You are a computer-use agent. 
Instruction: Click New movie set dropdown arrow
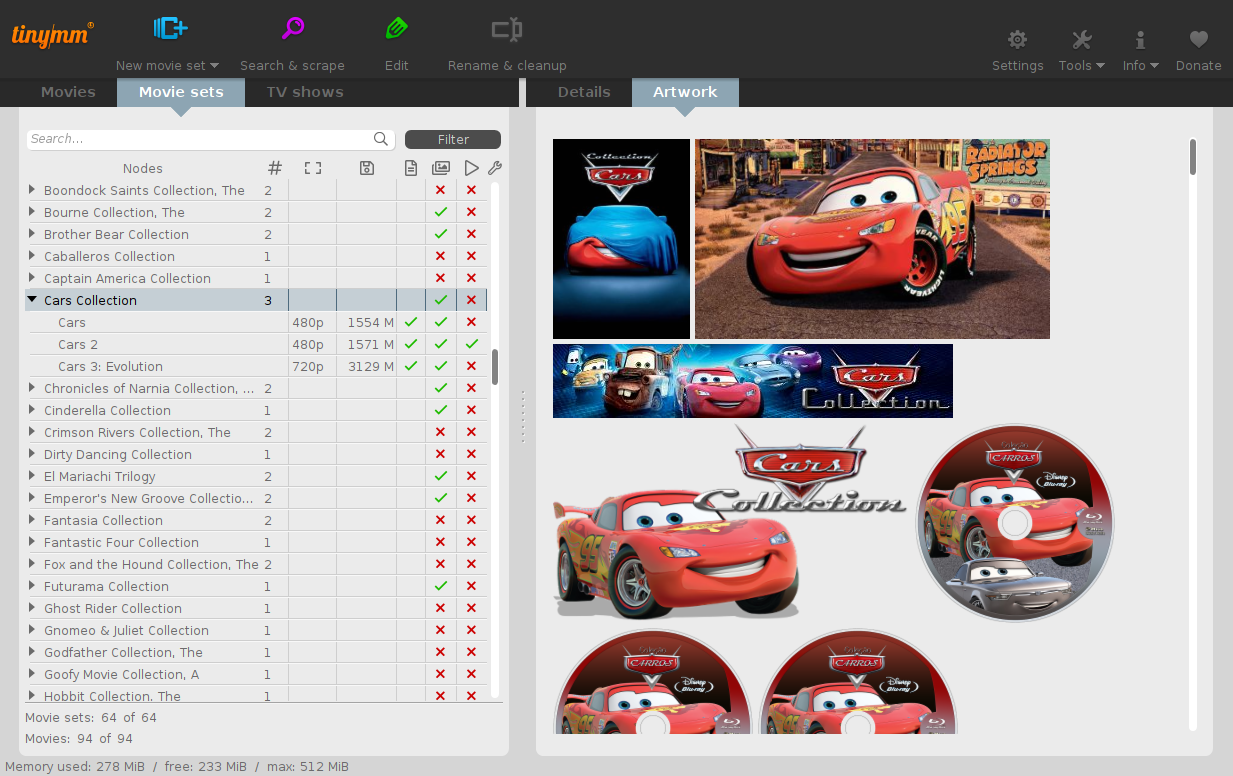pyautogui.click(x=215, y=66)
